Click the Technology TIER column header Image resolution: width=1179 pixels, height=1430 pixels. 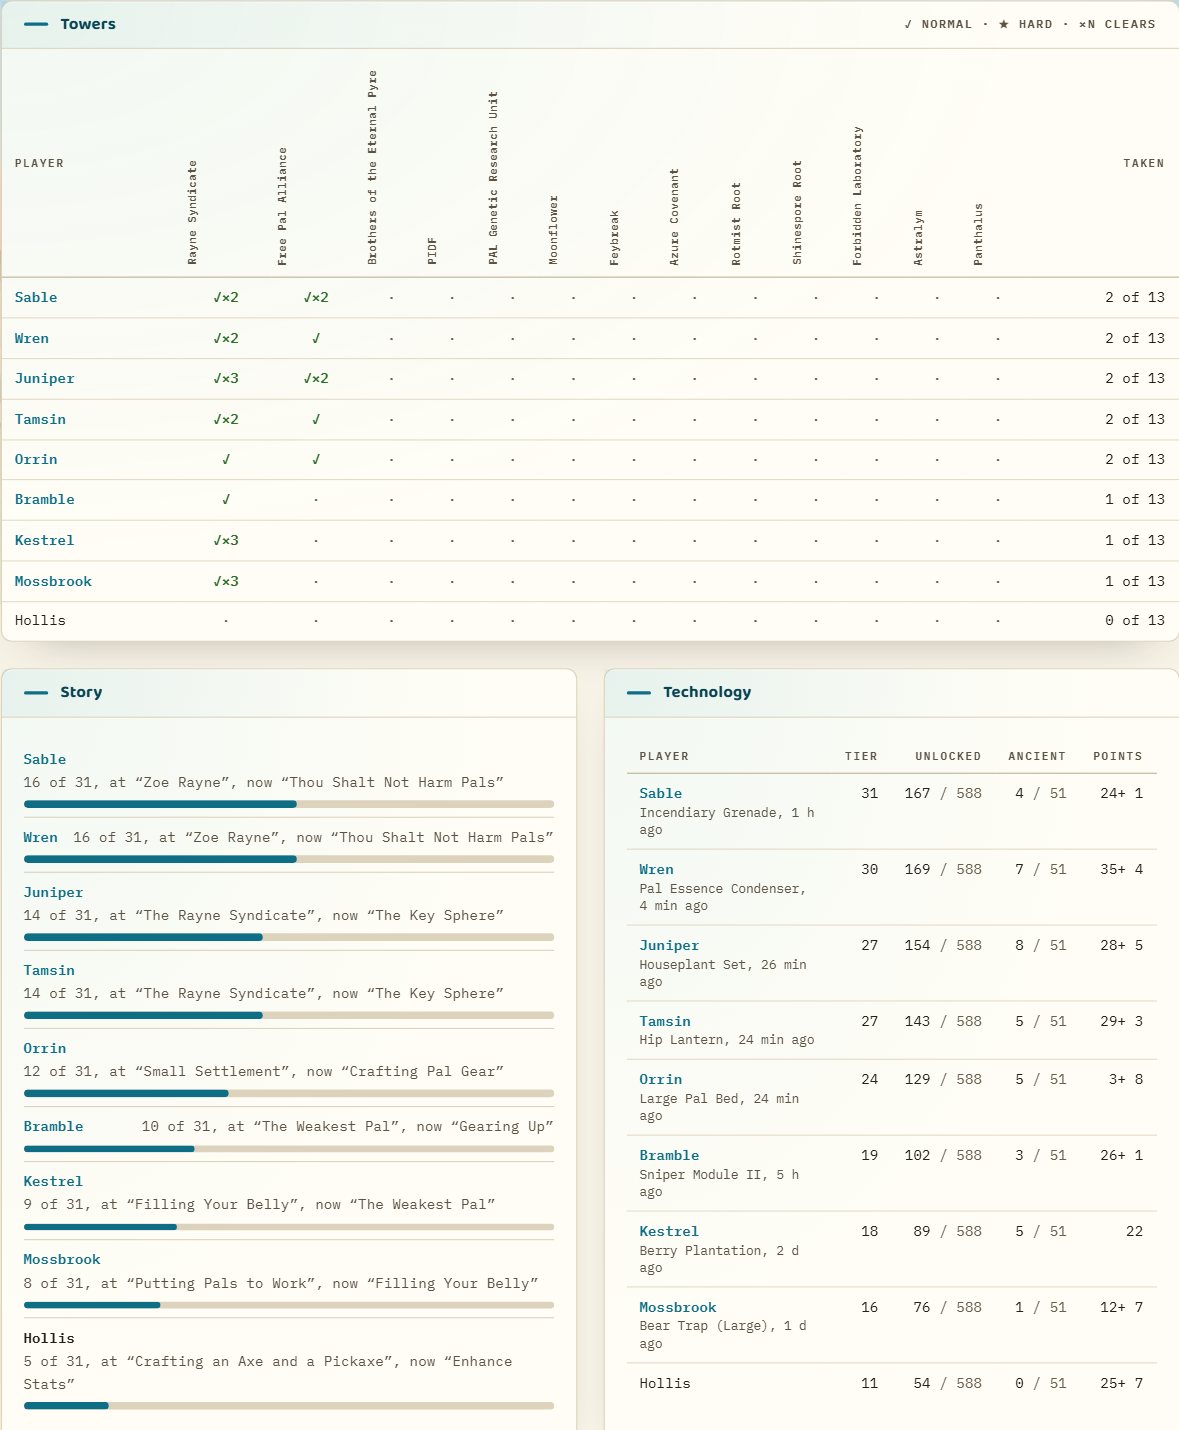[861, 757]
